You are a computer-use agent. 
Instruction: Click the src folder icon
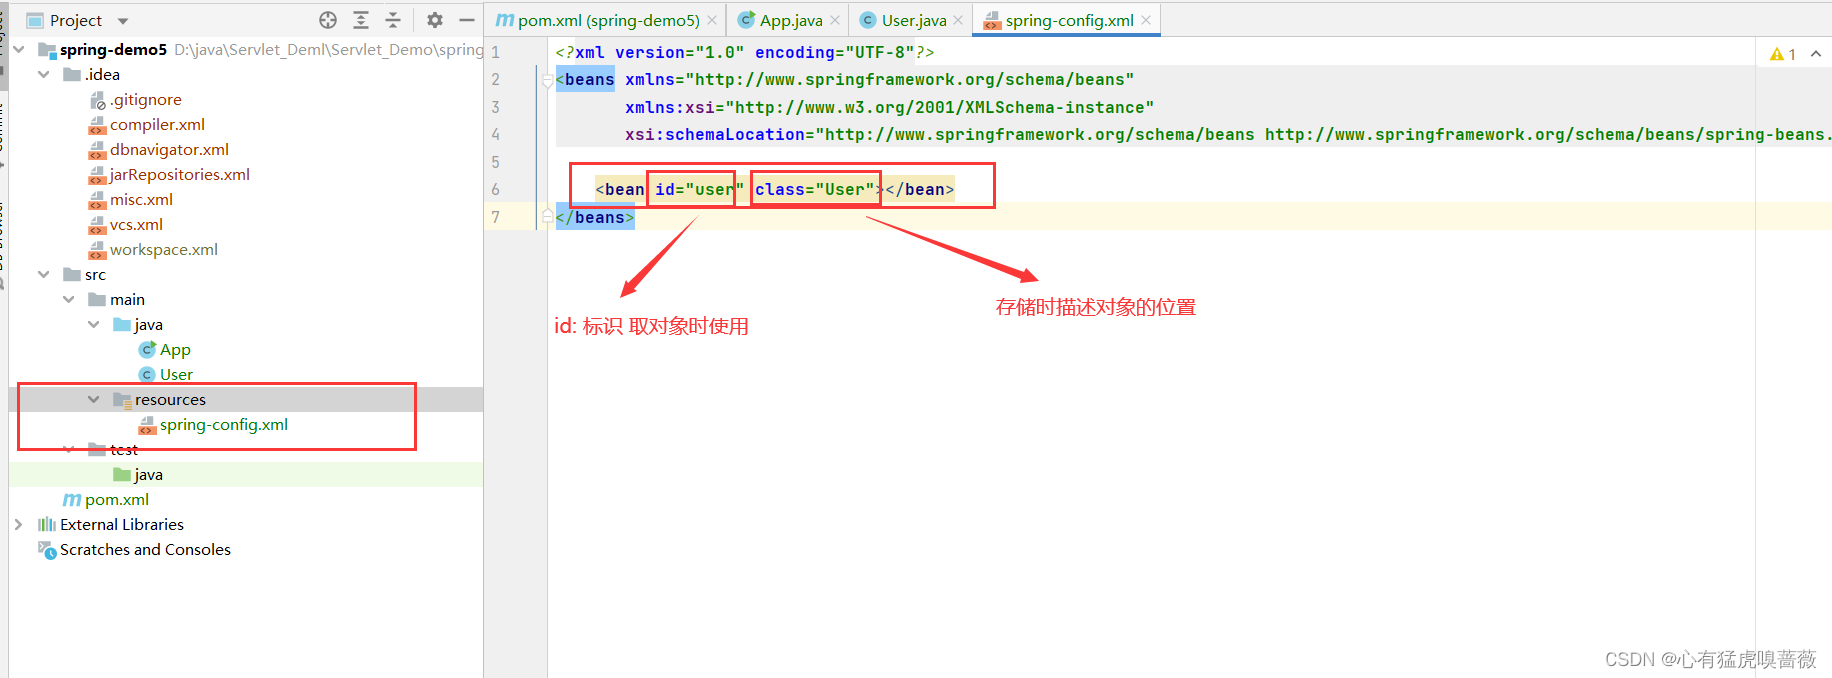point(72,274)
